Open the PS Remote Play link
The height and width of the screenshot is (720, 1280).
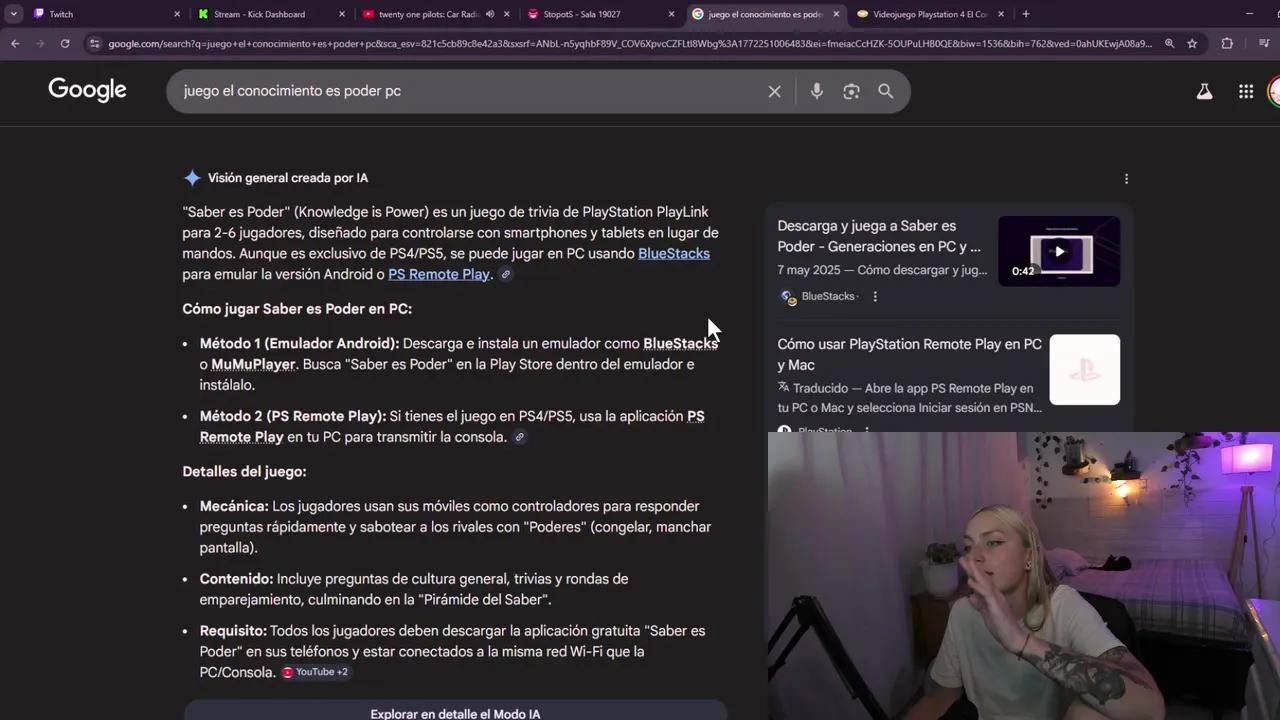point(439,274)
